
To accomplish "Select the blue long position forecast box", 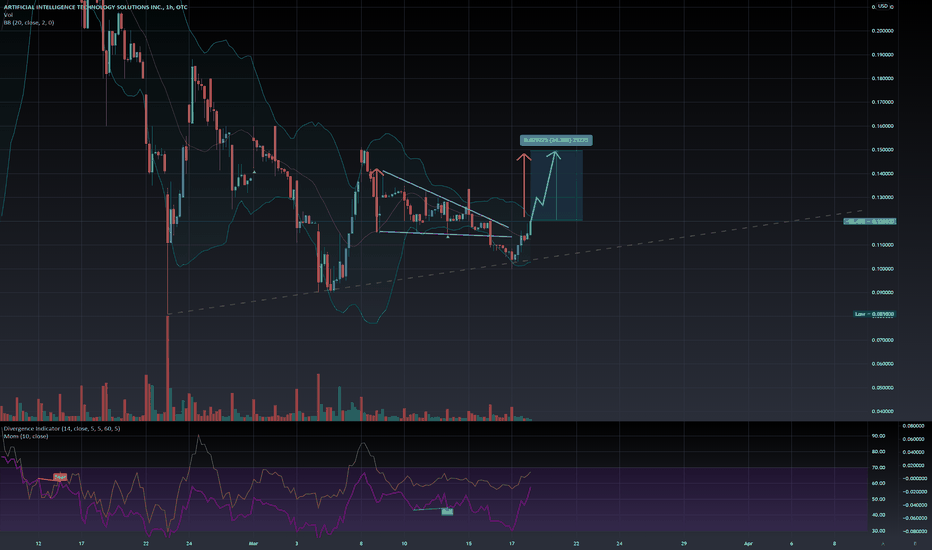I will 556,185.
